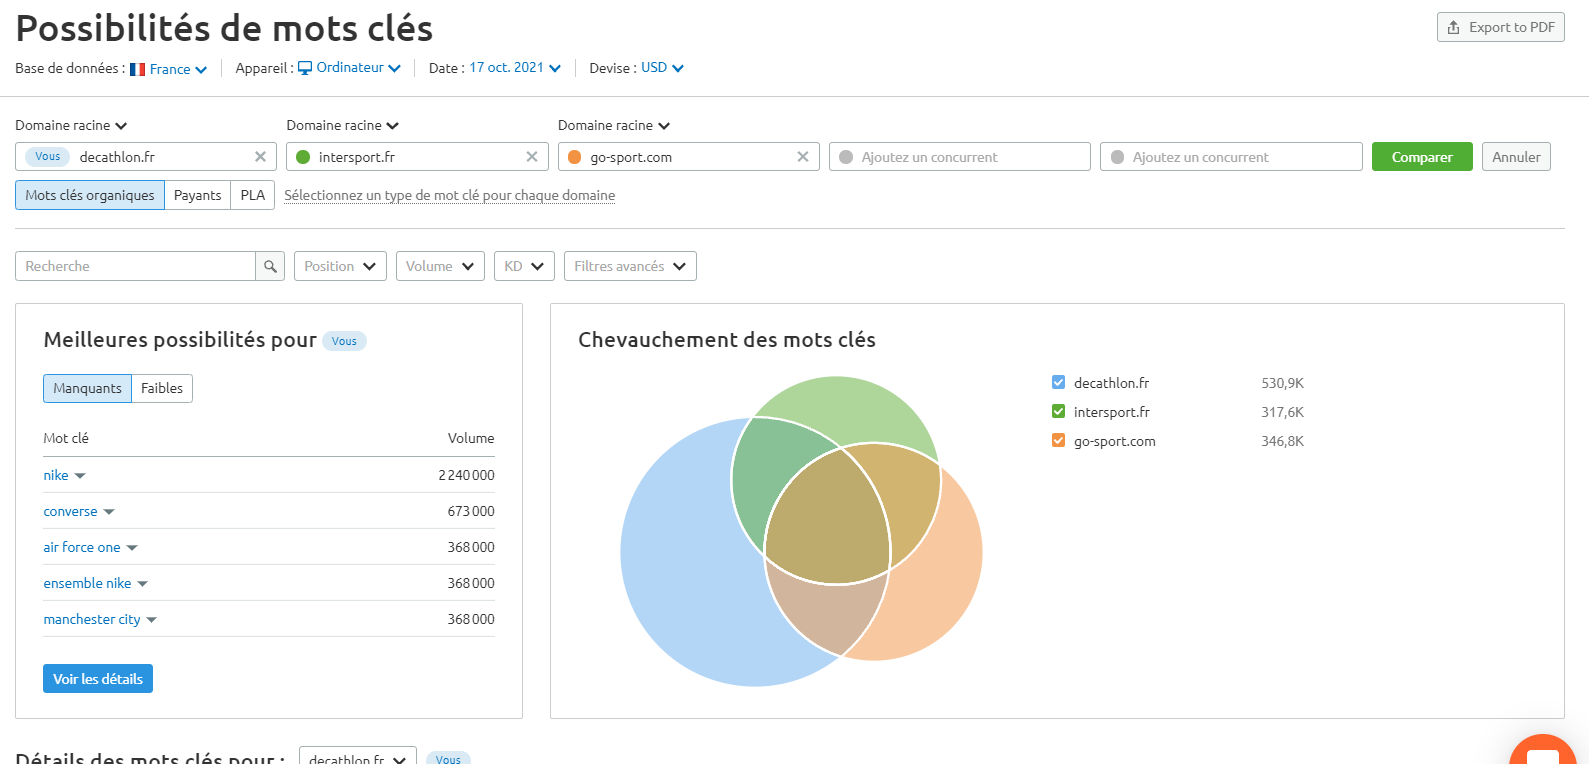Click second Ajoutez un concurrent field

1231,157
